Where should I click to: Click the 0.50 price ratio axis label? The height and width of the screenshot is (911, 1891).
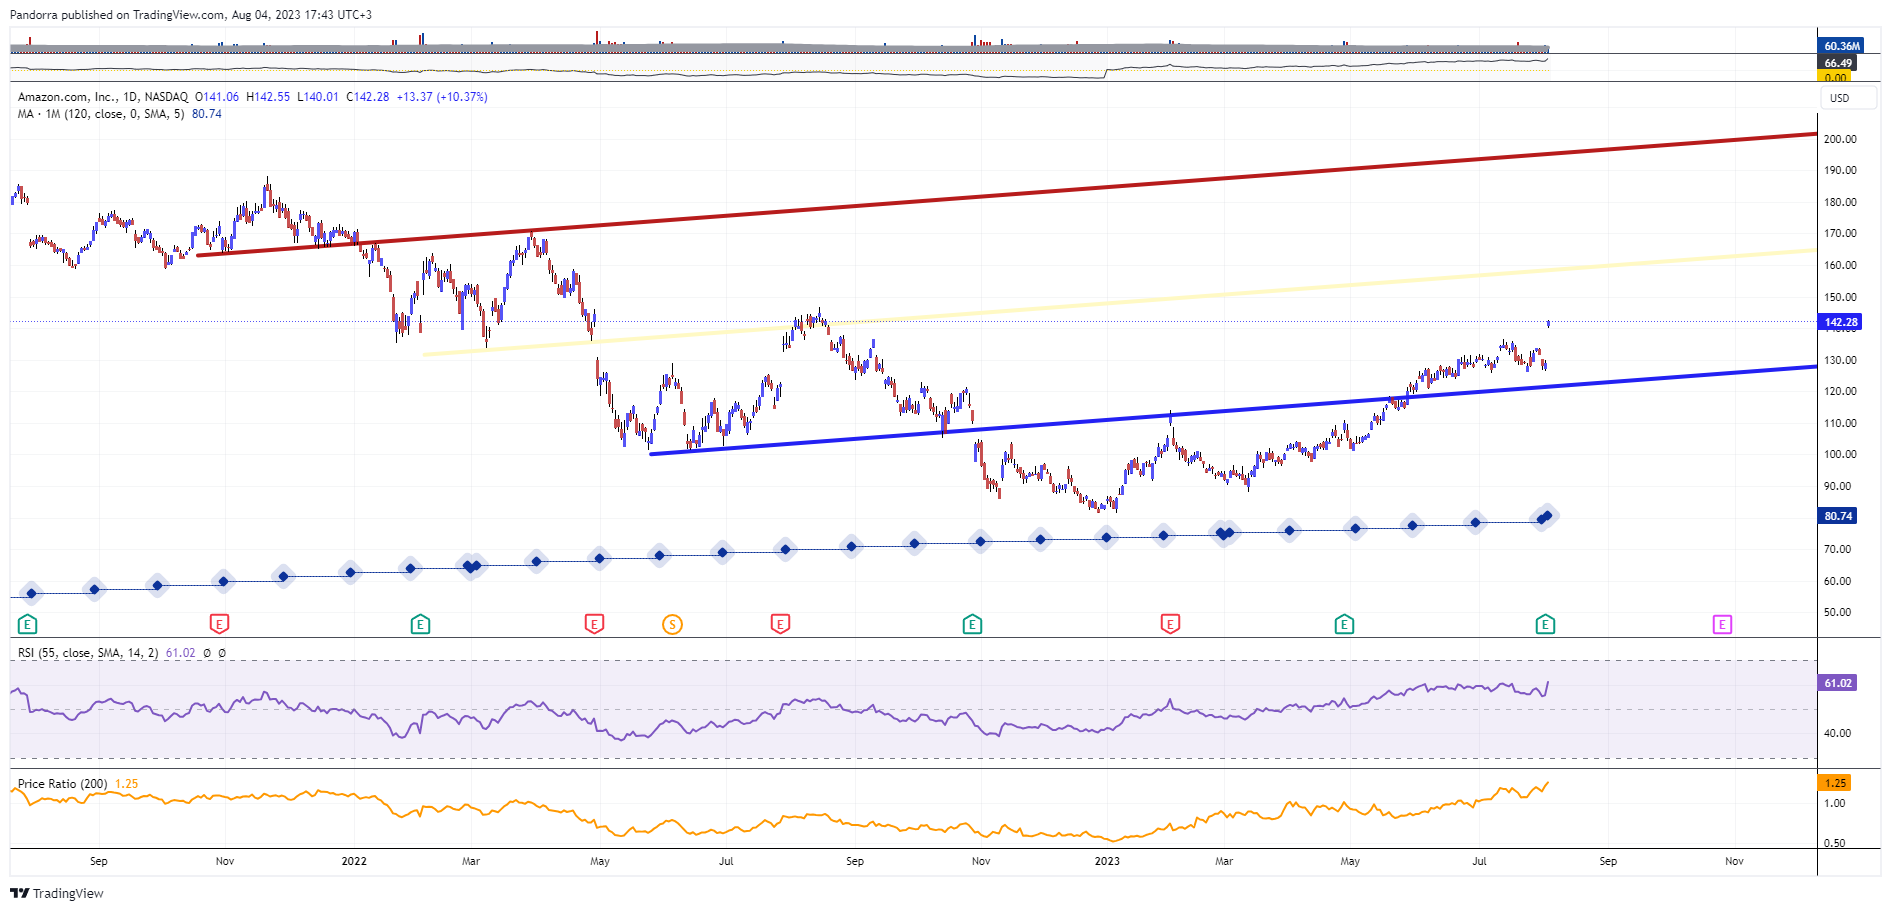(x=1834, y=843)
